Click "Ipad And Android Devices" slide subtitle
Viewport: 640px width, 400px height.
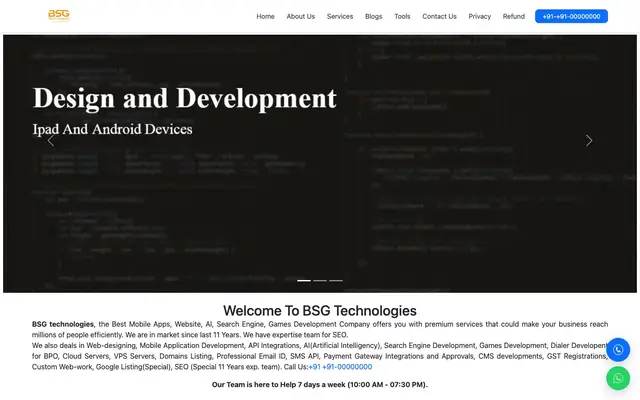[112, 129]
